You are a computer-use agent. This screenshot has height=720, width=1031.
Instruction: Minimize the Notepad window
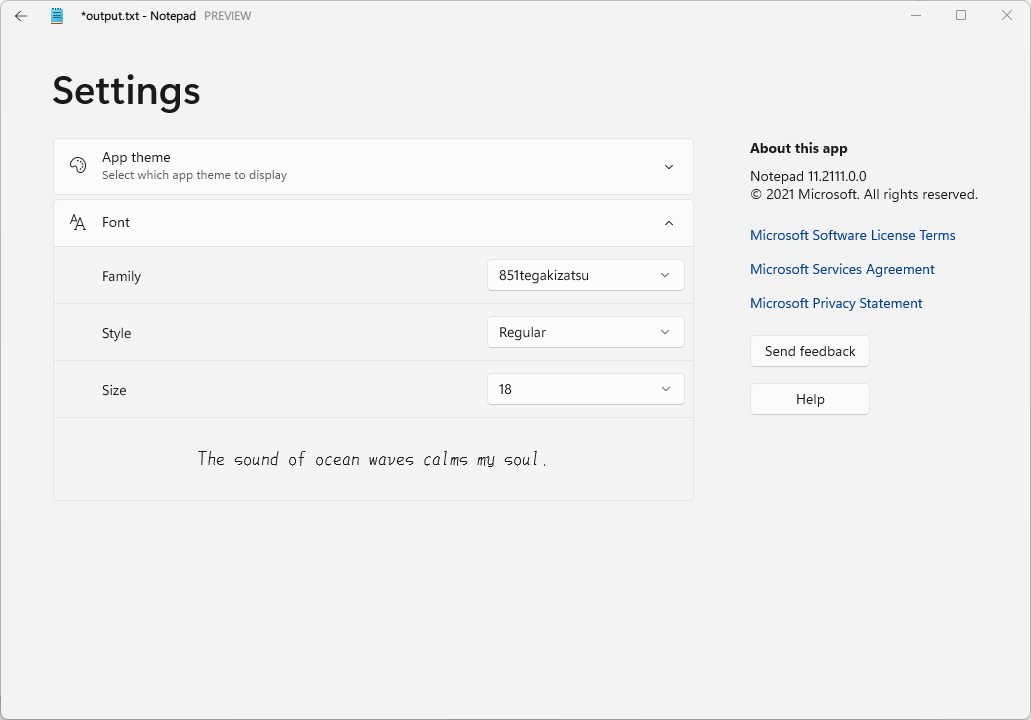(x=915, y=15)
